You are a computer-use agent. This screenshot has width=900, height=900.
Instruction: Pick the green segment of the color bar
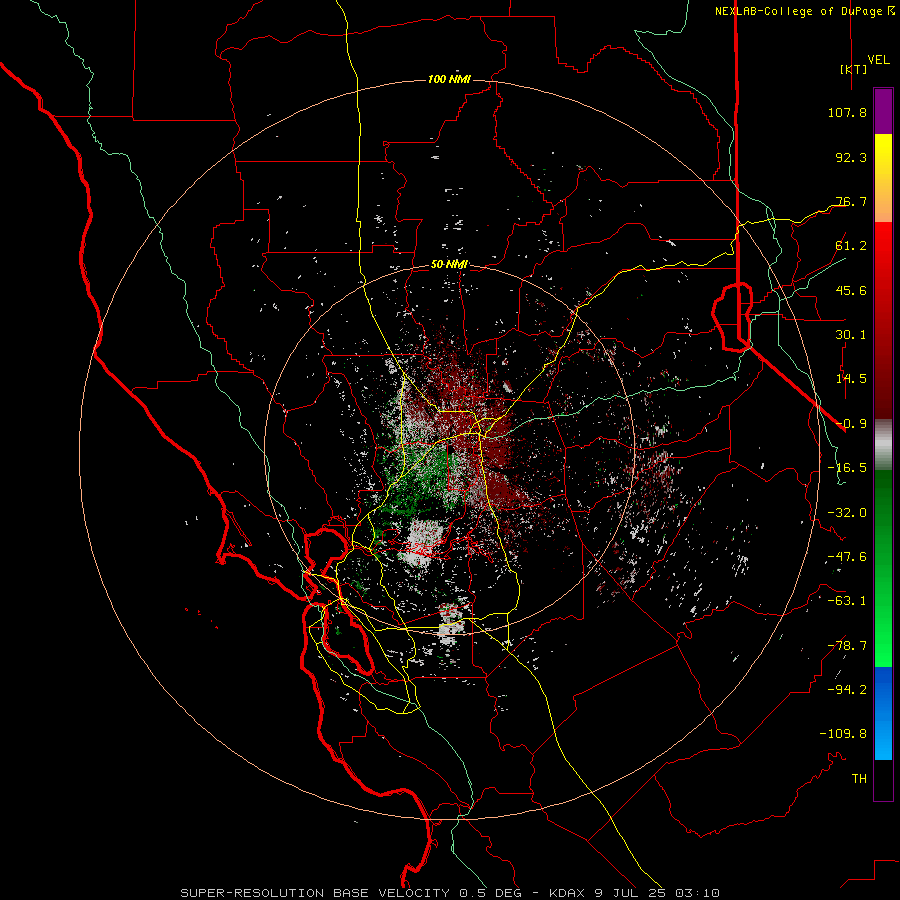(883, 568)
